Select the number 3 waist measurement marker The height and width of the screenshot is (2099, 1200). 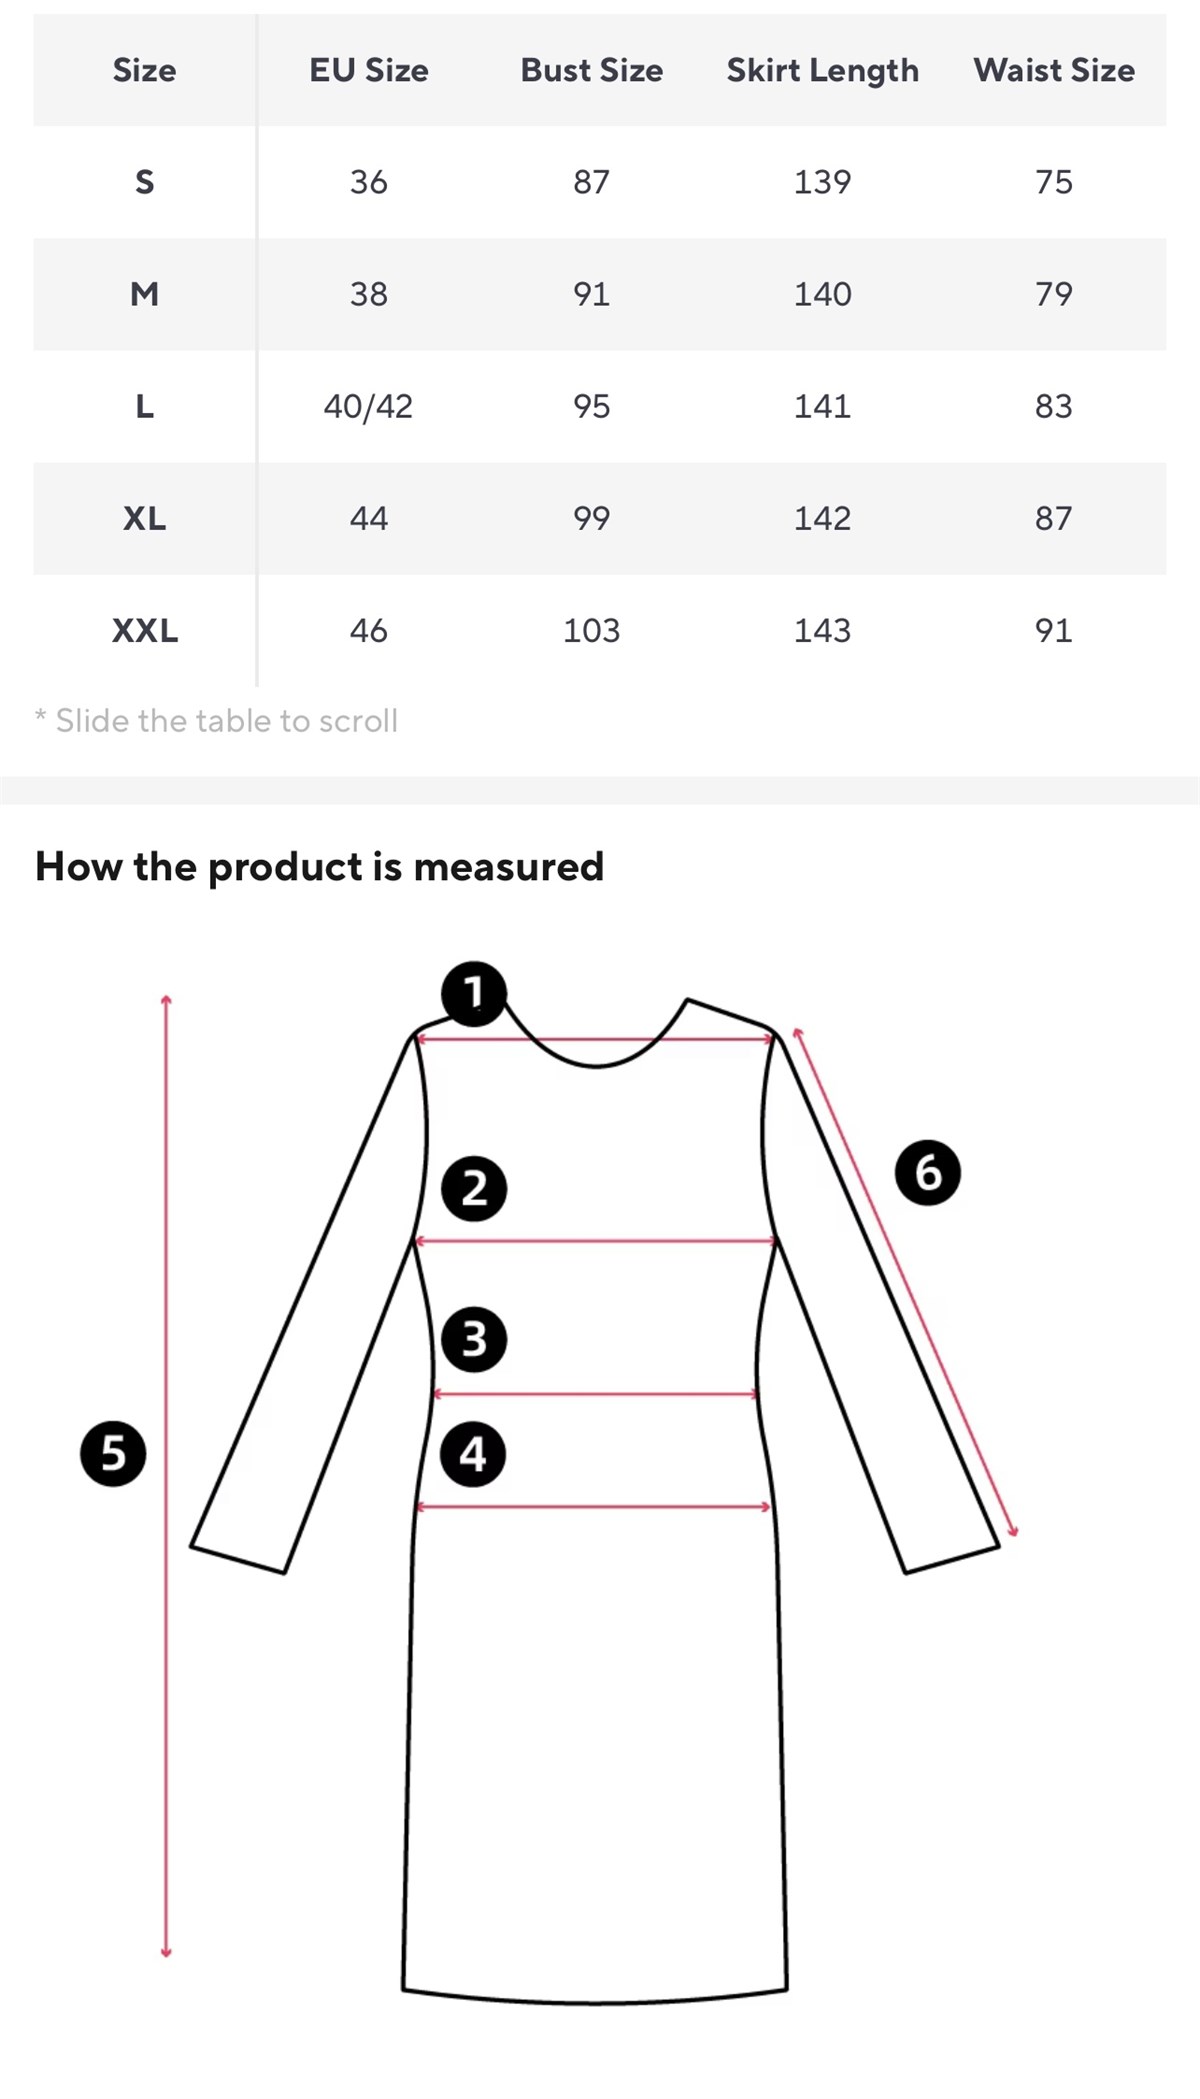coord(474,1339)
